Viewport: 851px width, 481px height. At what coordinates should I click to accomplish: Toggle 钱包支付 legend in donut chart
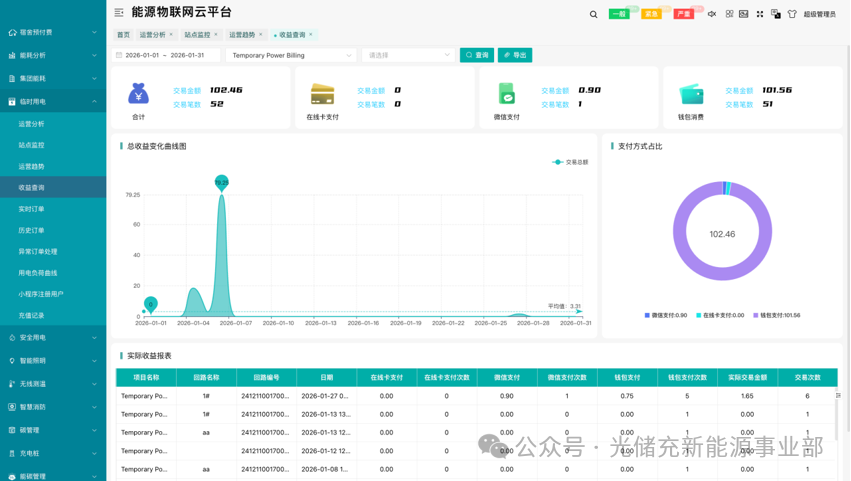776,315
